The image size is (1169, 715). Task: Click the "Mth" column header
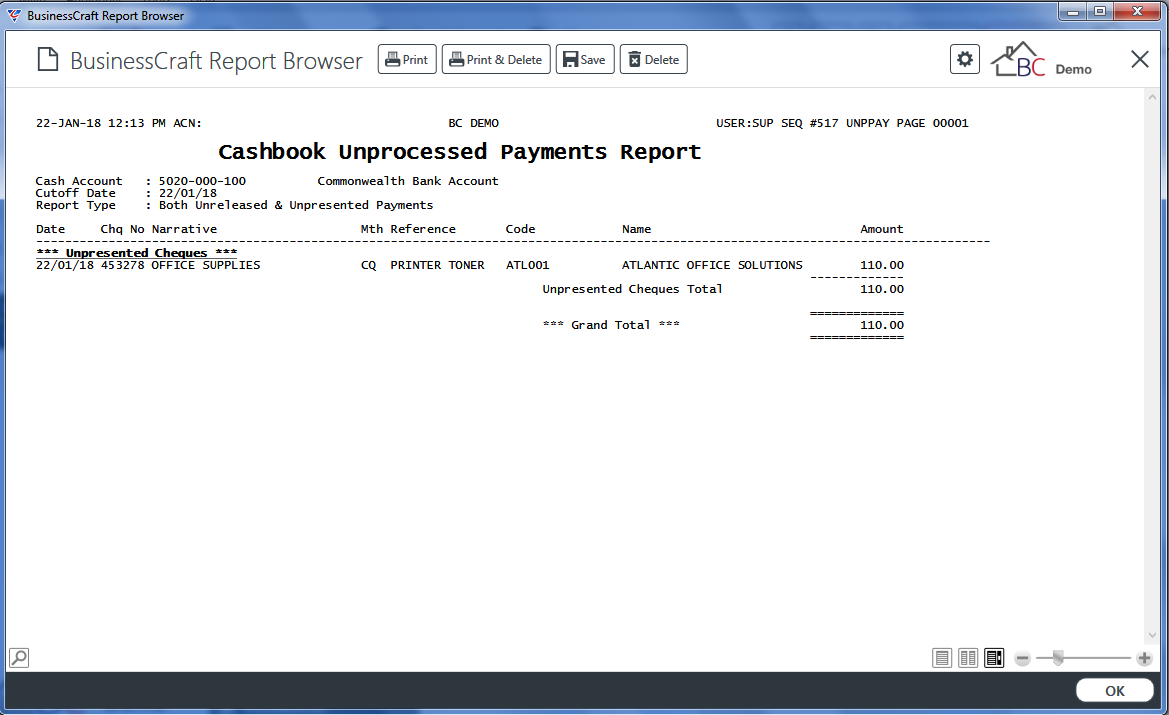[371, 229]
